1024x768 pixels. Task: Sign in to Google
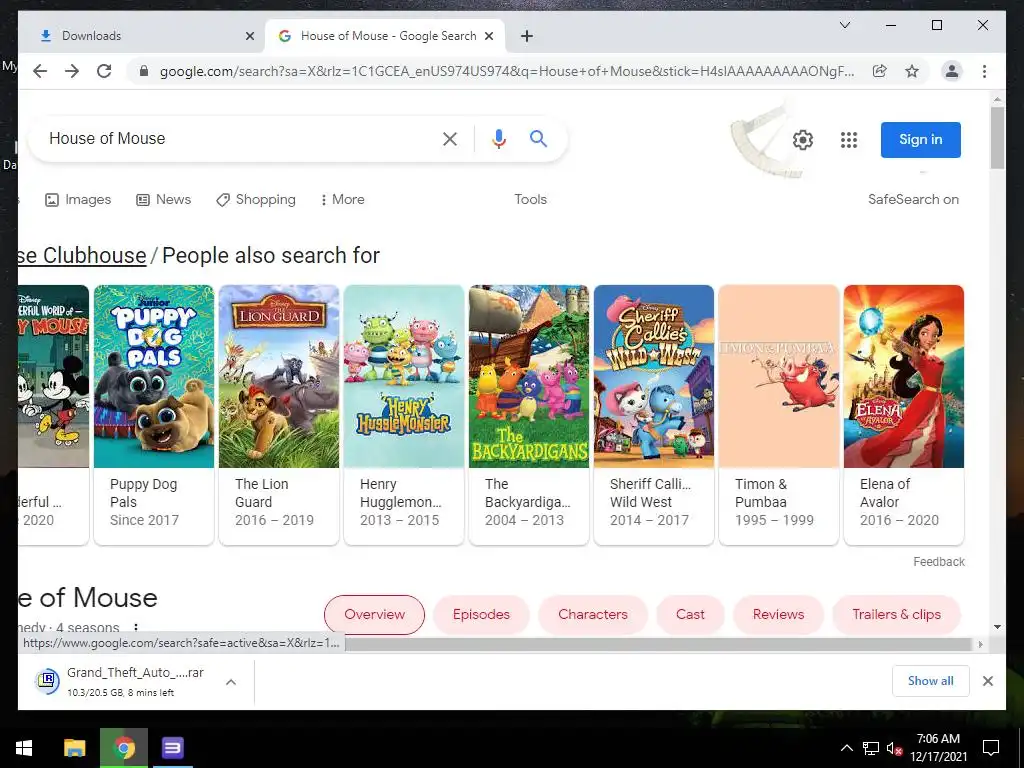click(920, 140)
